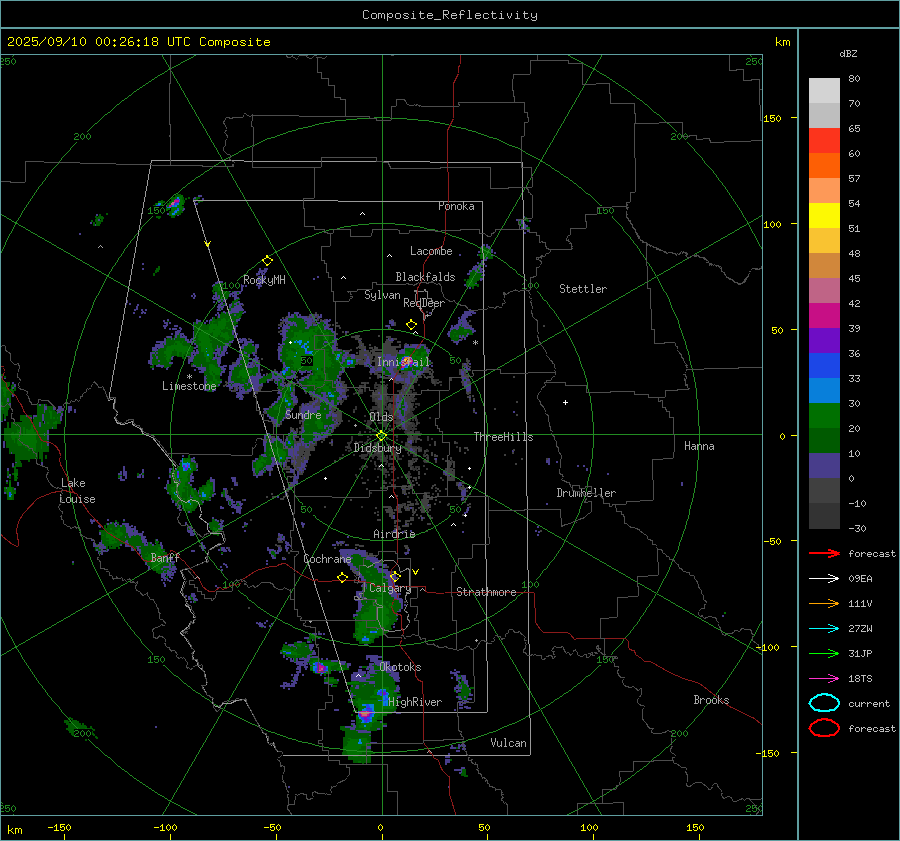Click the 'Innisfail' map label
This screenshot has width=900, height=841.
[x=404, y=362]
